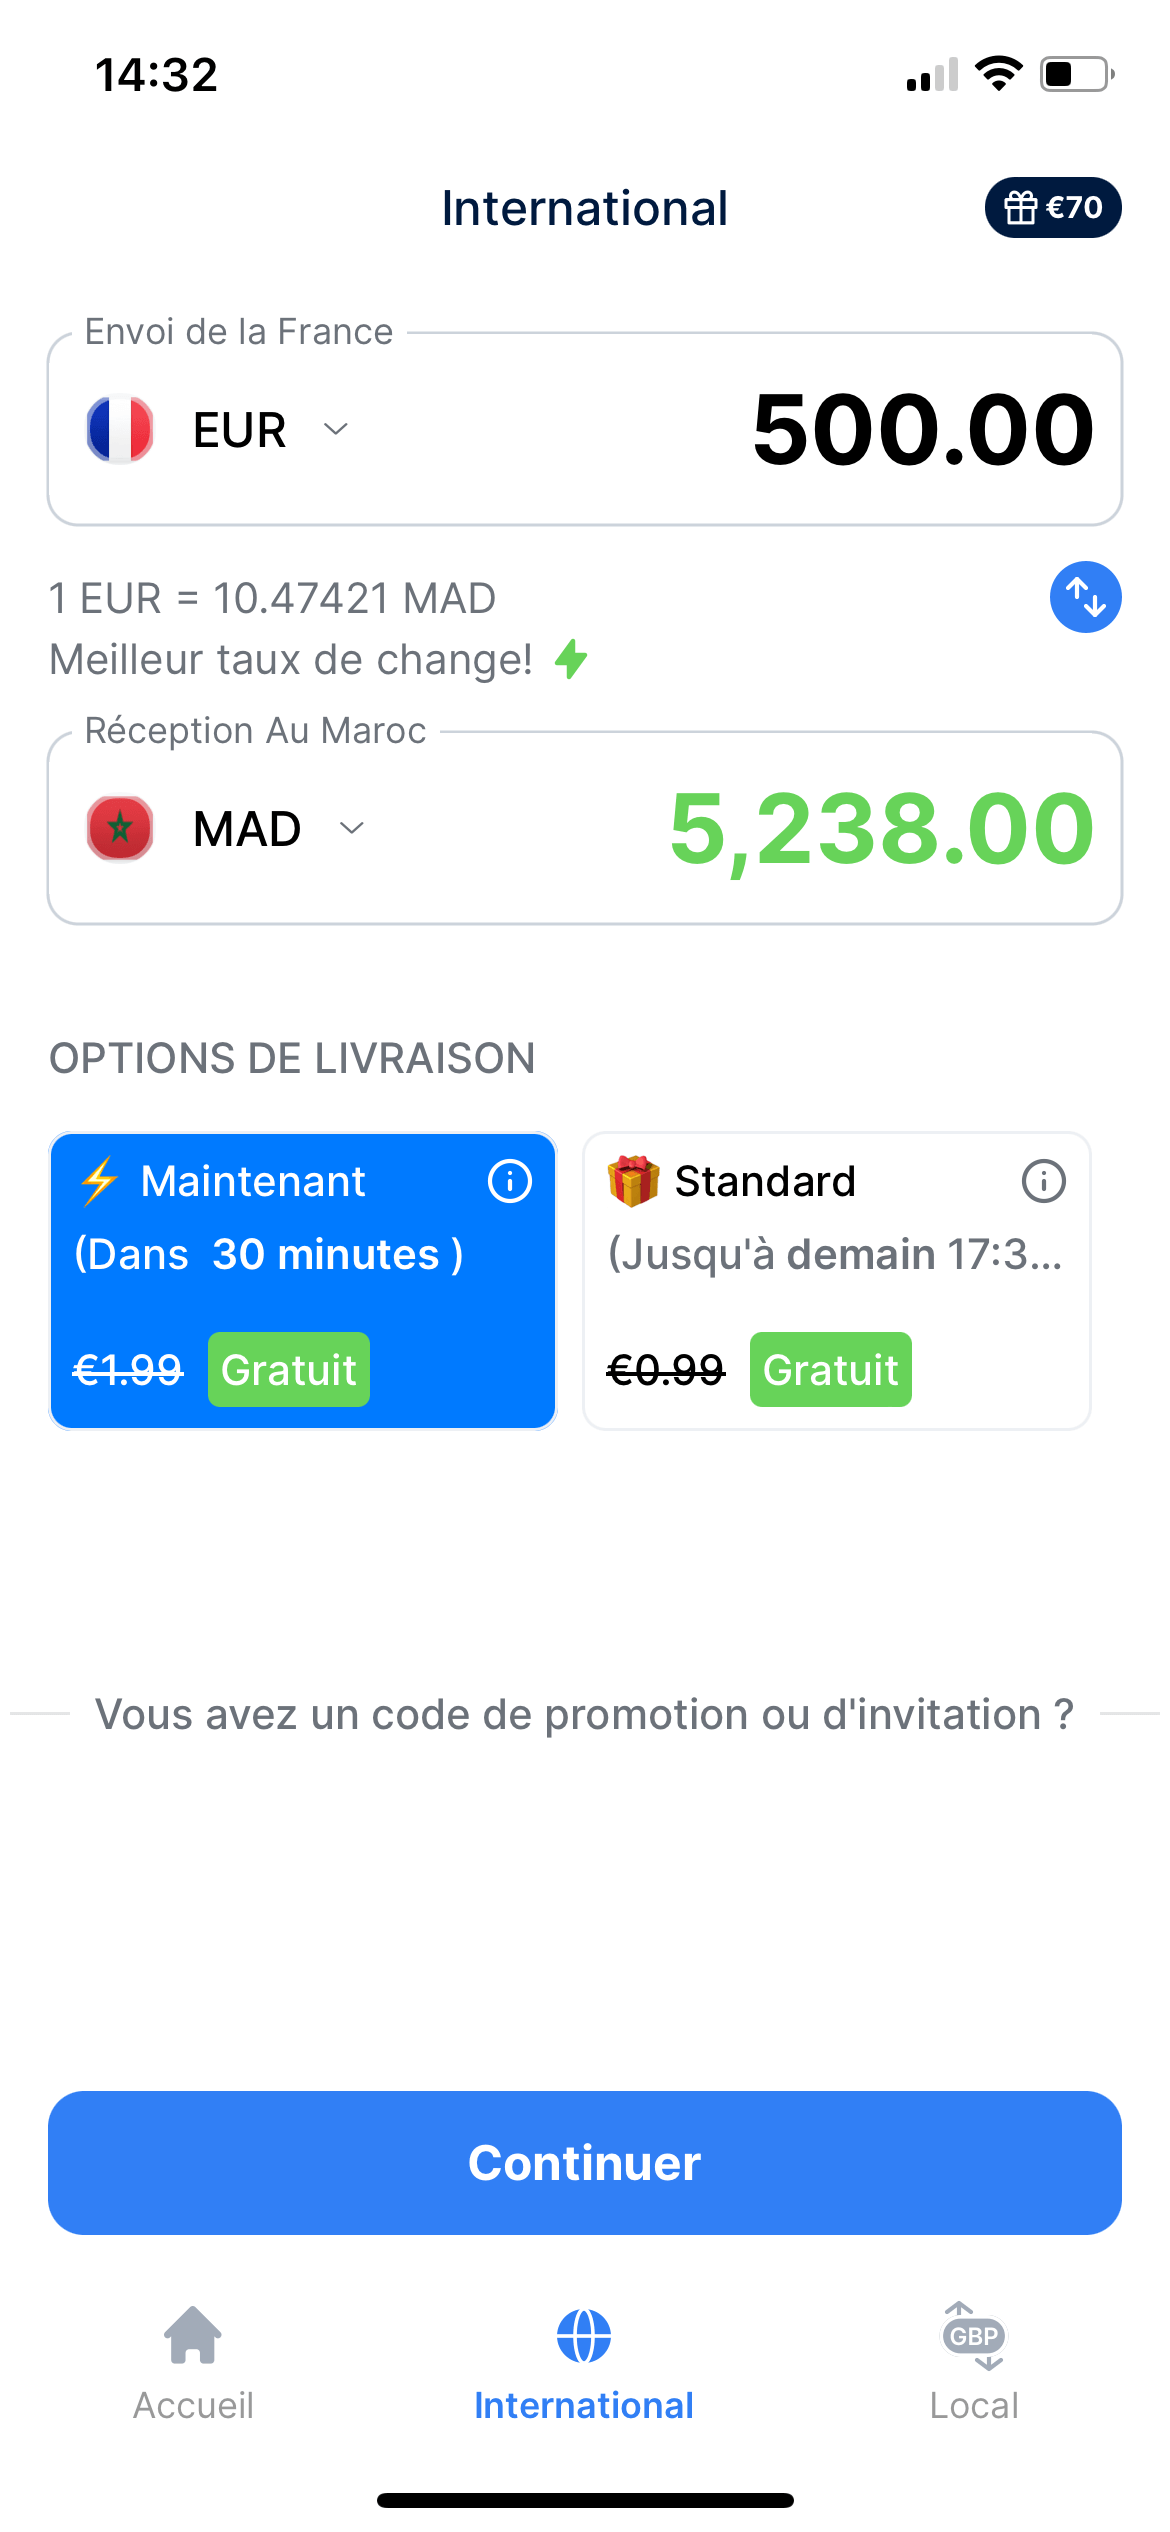
Task: Tap the exchange rate 1 EUR text
Action: click(273, 598)
